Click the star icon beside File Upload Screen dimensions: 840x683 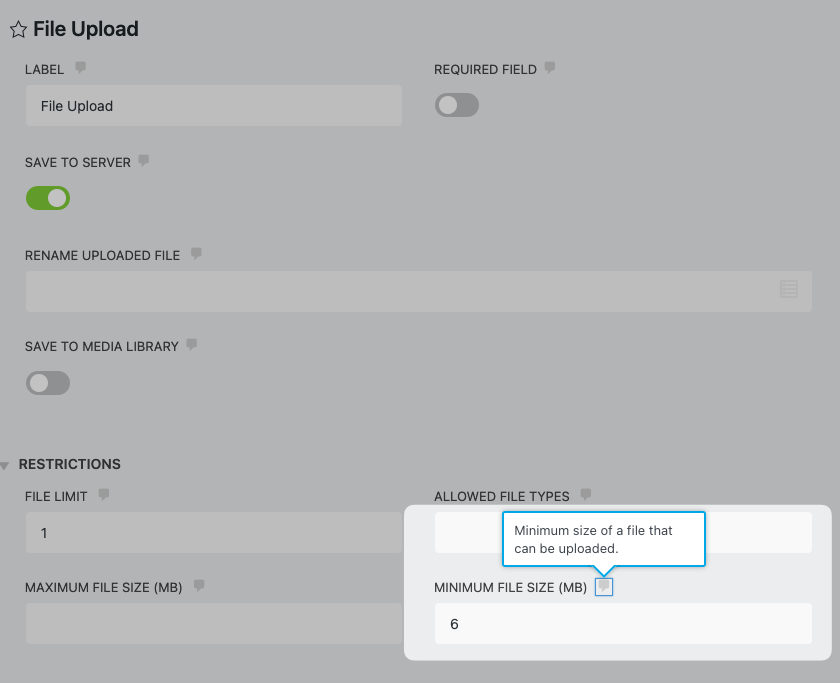pos(18,30)
